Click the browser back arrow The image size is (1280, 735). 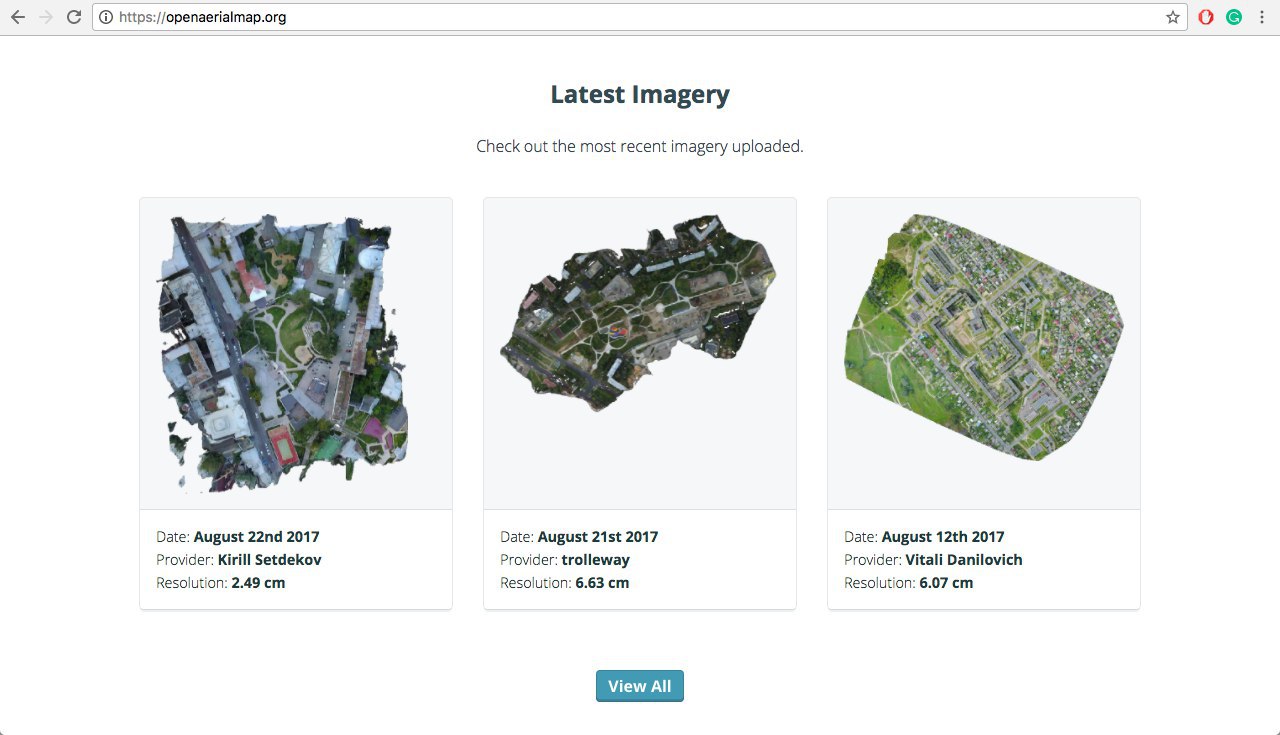pos(18,17)
